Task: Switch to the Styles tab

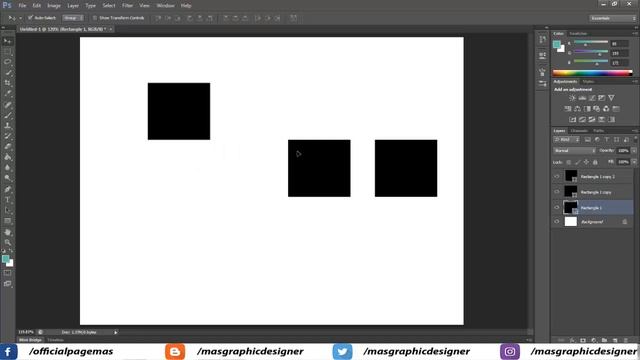Action: [588, 82]
